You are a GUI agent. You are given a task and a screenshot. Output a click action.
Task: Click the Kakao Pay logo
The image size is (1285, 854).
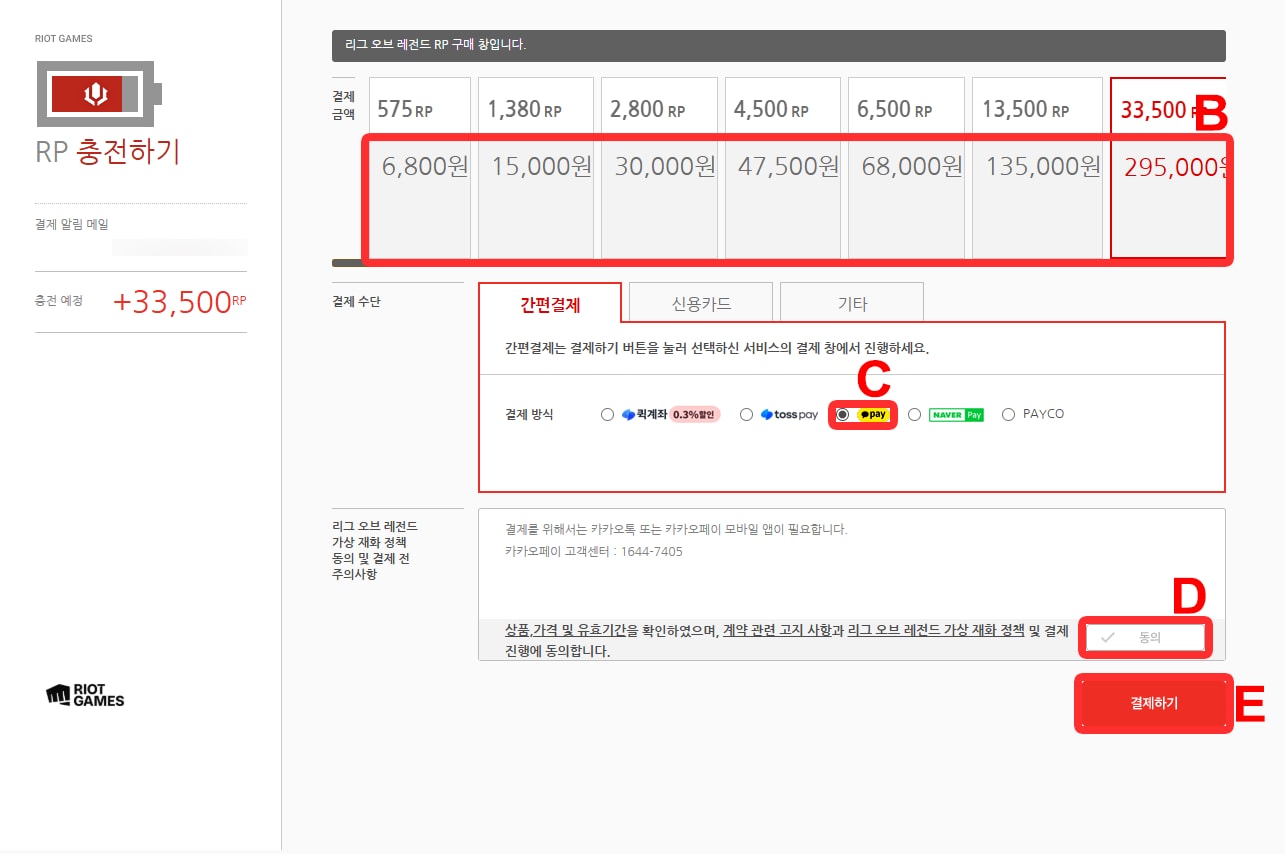pos(873,414)
